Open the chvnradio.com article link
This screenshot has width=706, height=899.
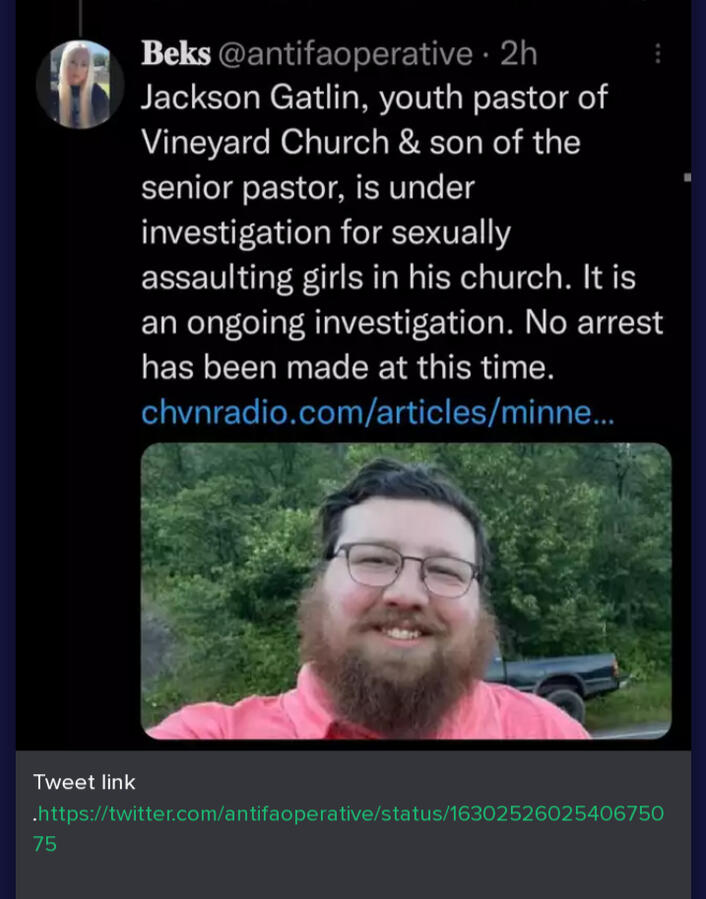pos(377,412)
